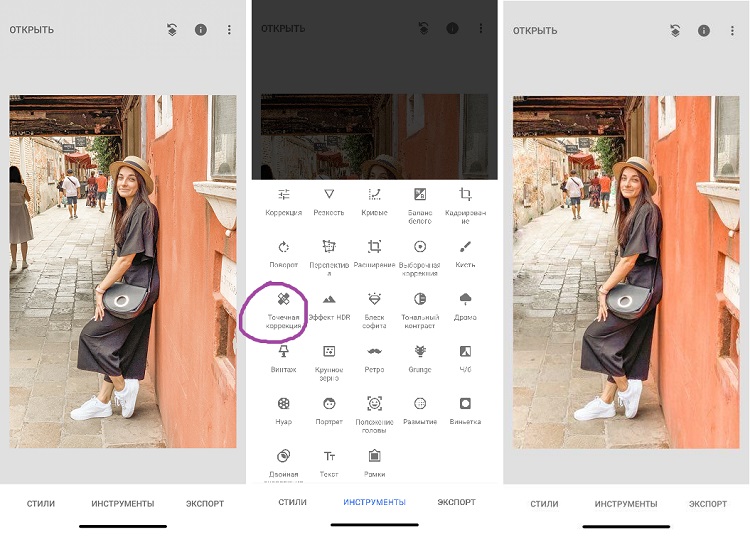Tap the edited photo on right screen
Image resolution: width=750 pixels, height=537 pixels.
click(x=626, y=272)
